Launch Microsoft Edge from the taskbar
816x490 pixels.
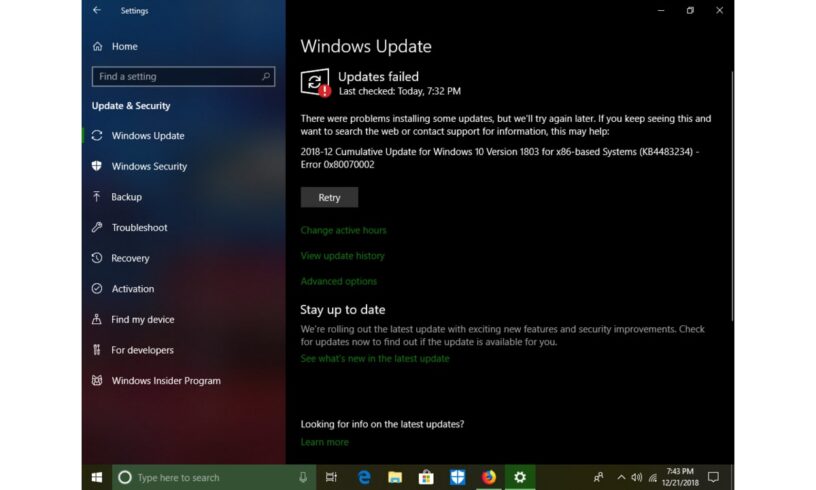pyautogui.click(x=364, y=478)
